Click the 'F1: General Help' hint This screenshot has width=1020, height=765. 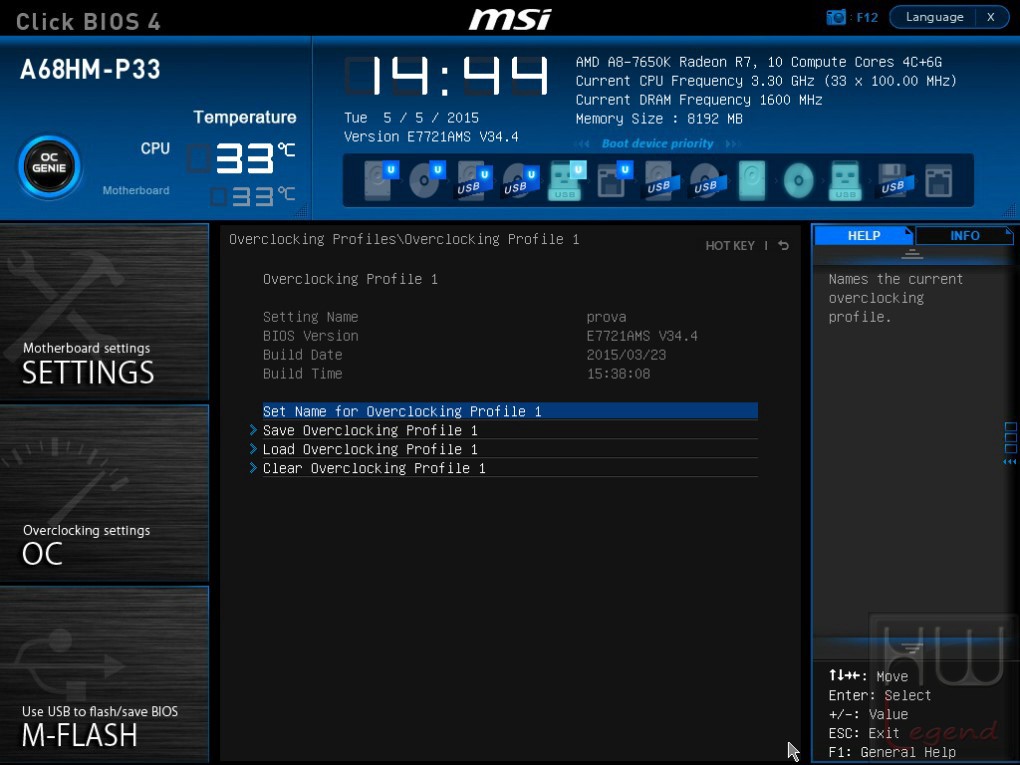pos(892,752)
